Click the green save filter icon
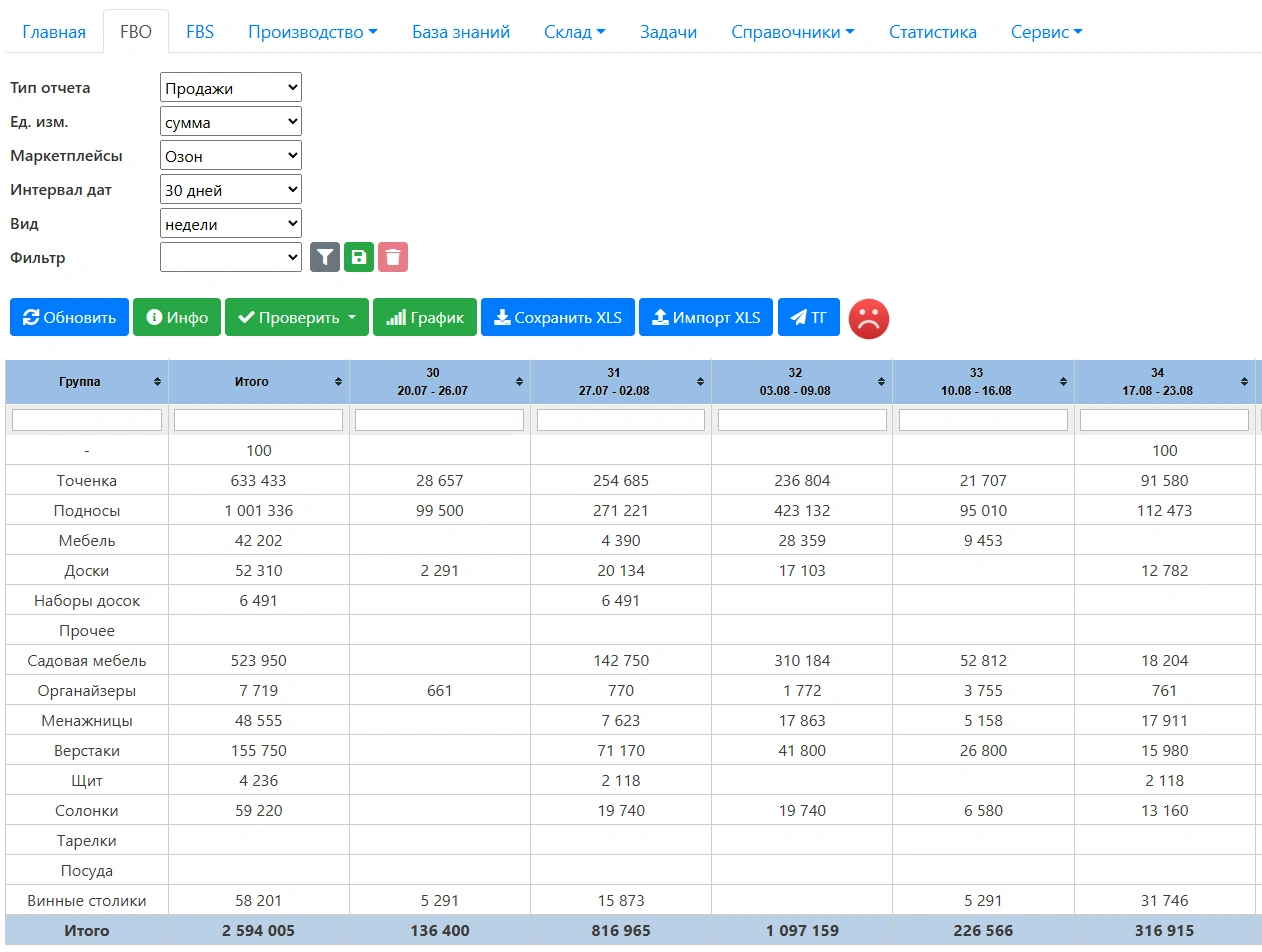This screenshot has height=952, width=1262. (359, 257)
